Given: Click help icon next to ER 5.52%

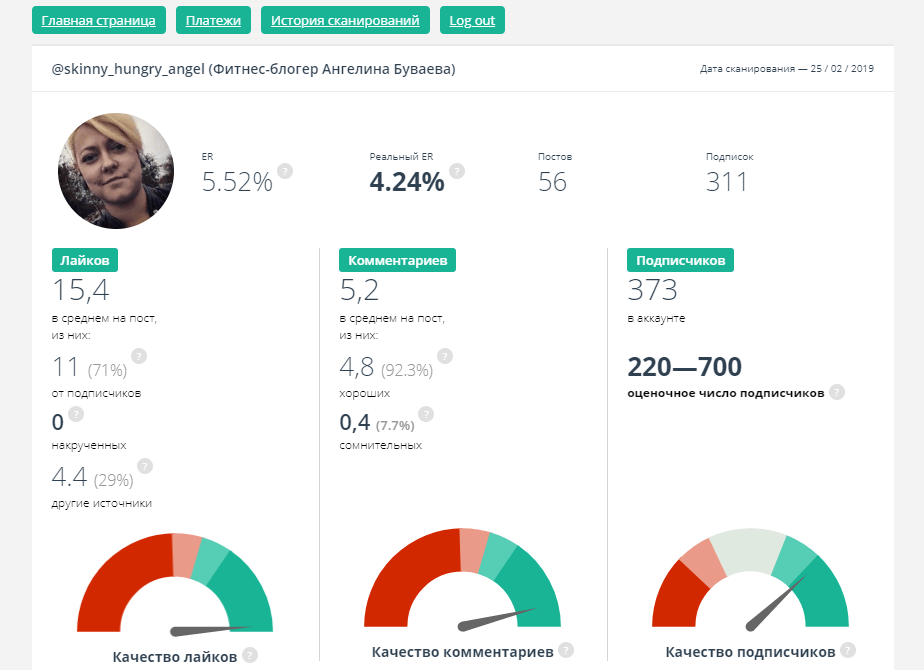Looking at the screenshot, I should 285,171.
